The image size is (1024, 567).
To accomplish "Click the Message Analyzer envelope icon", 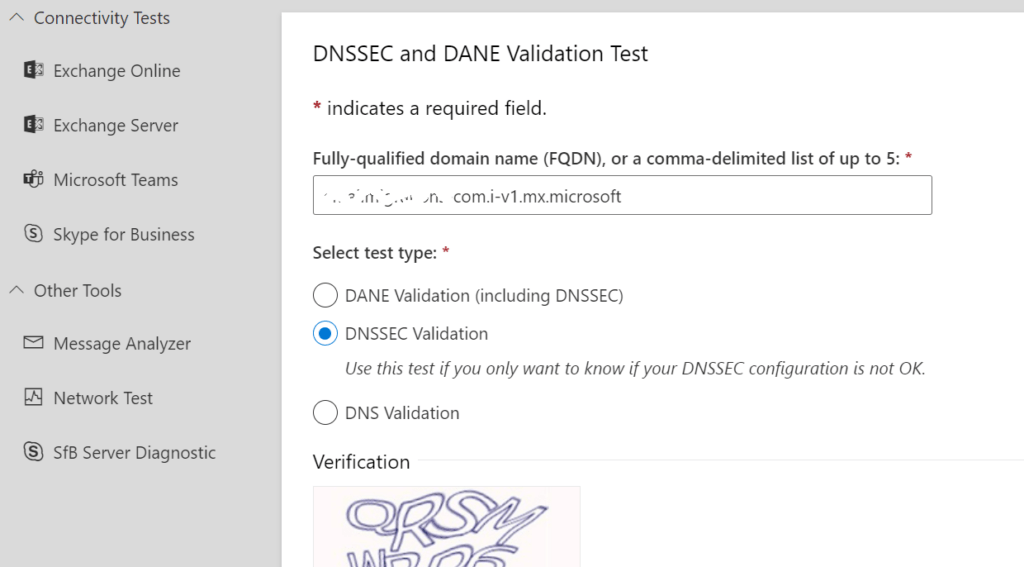I will 33,342.
